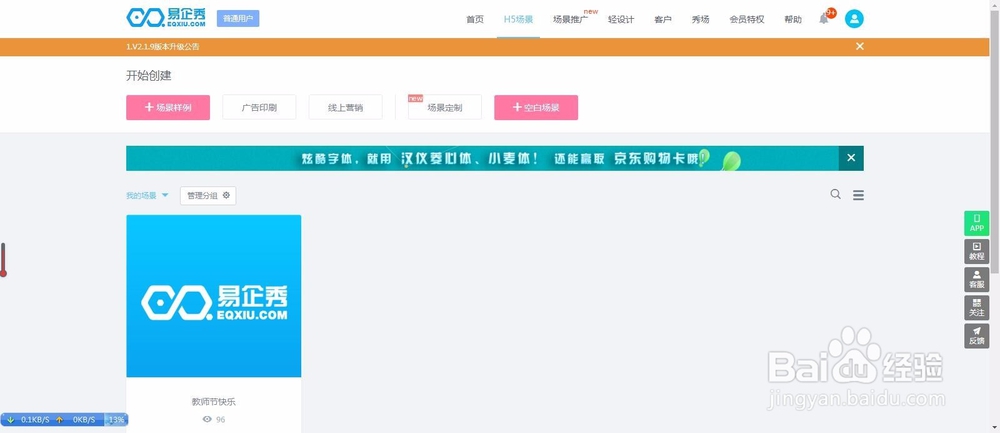This screenshot has height=433, width=1000.
Task: Click the 教师节快乐 scene title
Action: point(214,402)
